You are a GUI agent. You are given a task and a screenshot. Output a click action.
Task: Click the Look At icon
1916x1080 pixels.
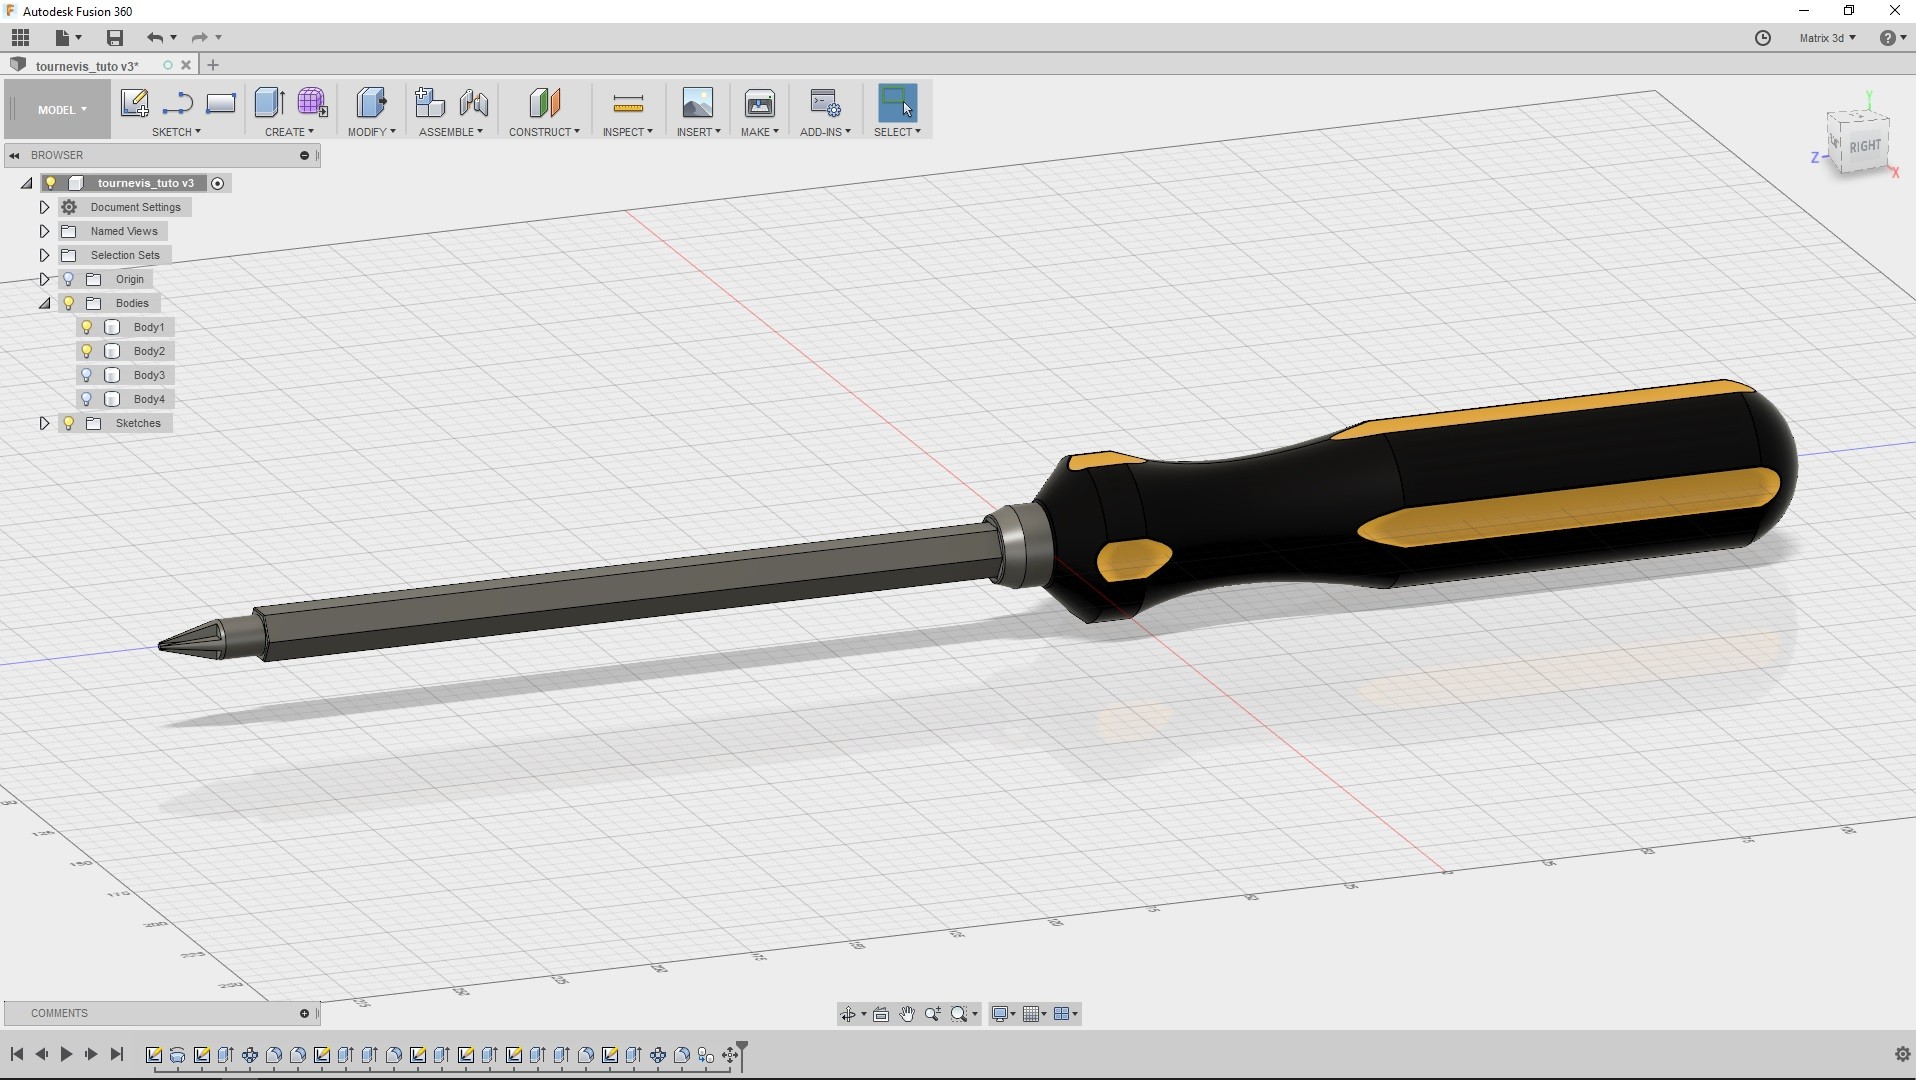[x=881, y=1014]
